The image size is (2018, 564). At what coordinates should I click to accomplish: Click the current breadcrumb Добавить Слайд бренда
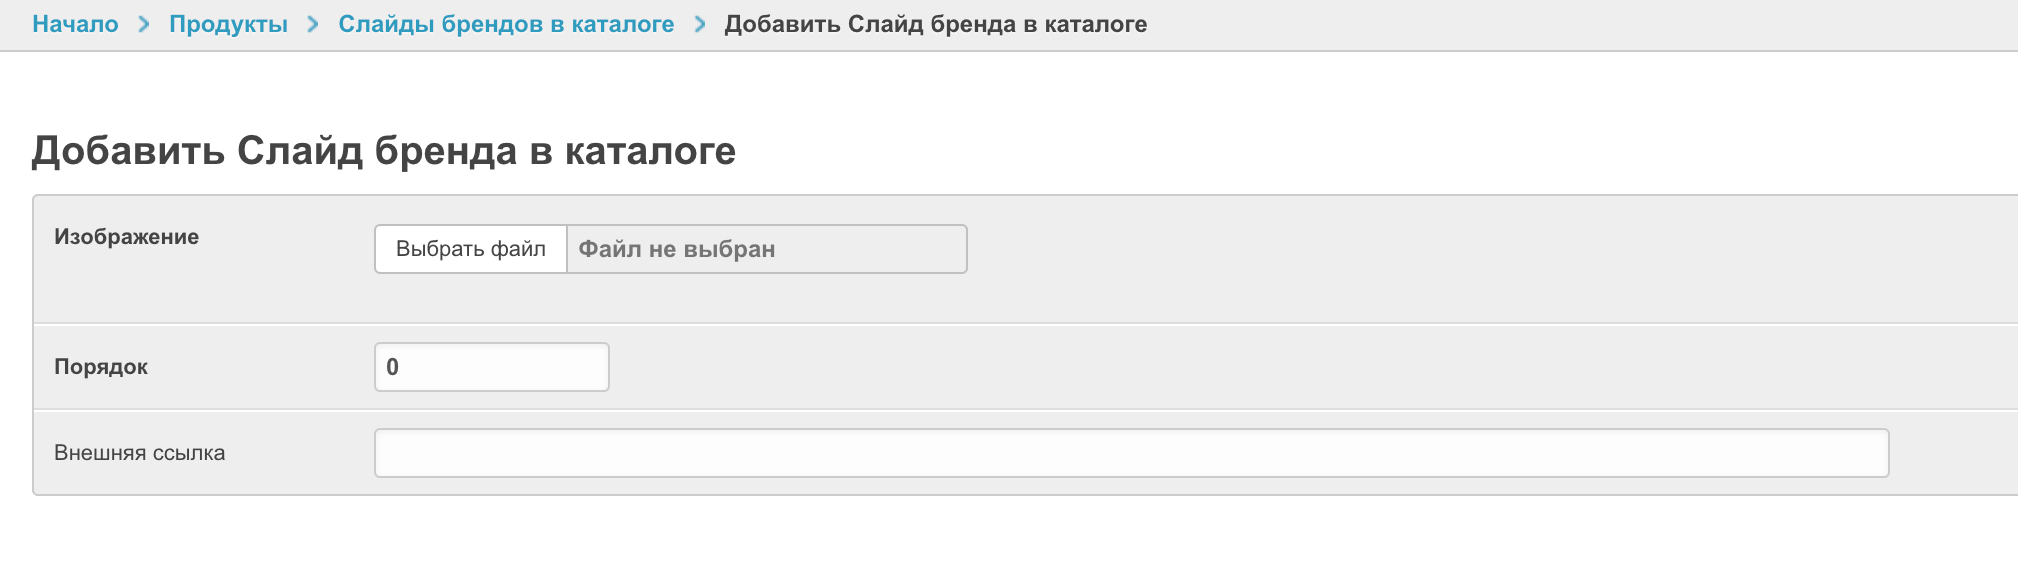coord(935,24)
